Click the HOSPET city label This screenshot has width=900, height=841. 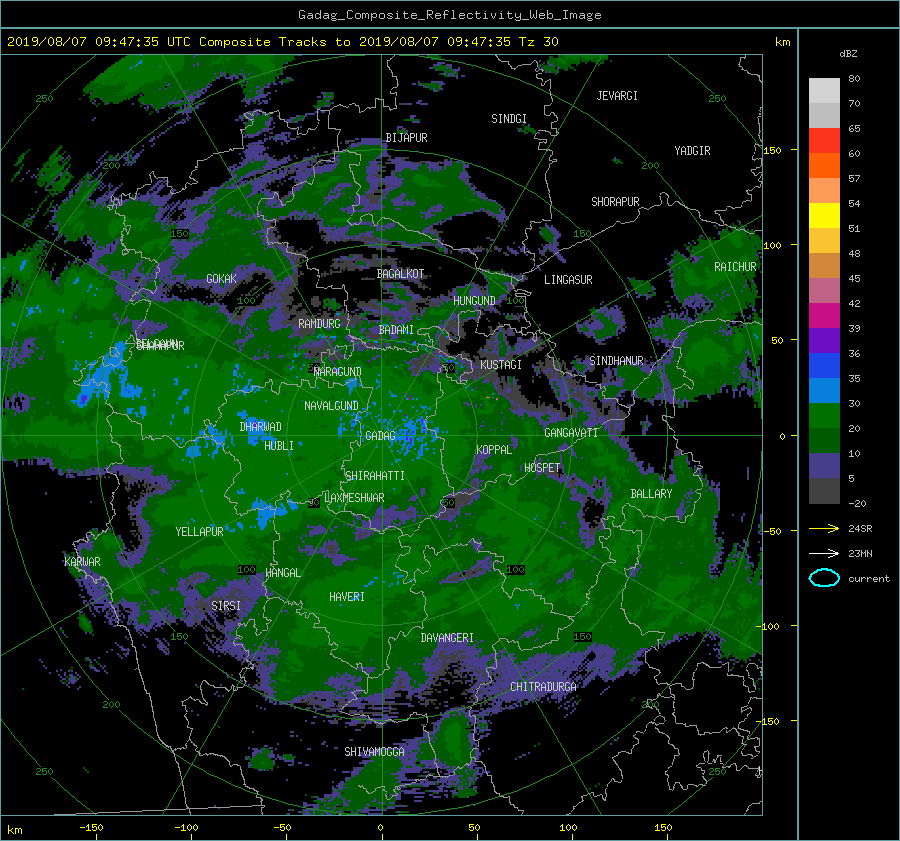[x=542, y=468]
